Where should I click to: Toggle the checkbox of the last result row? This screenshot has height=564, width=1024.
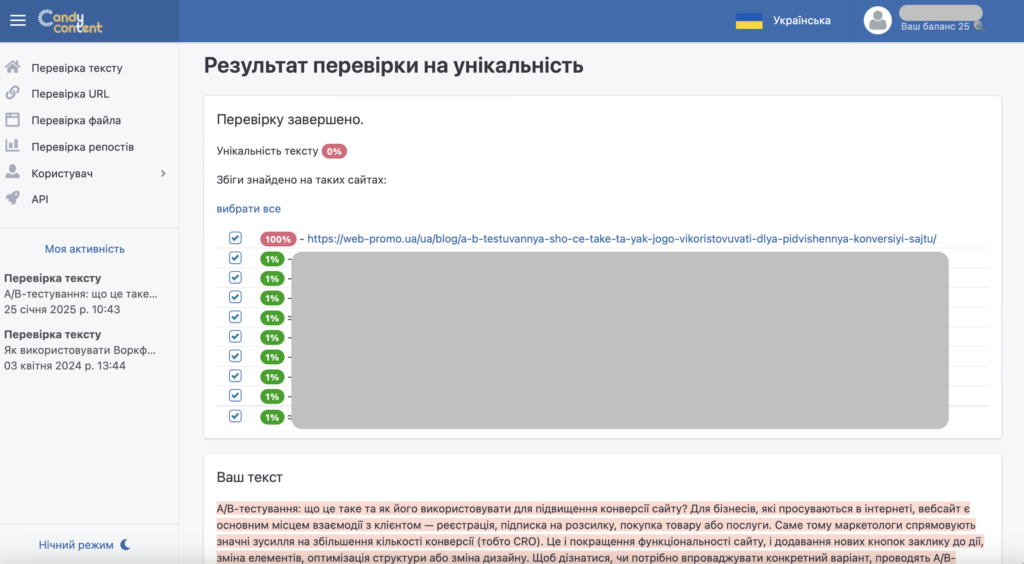click(x=235, y=416)
